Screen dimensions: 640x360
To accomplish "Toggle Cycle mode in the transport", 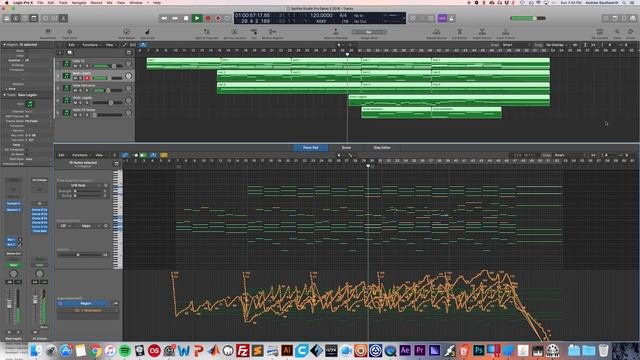I will point(228,18).
